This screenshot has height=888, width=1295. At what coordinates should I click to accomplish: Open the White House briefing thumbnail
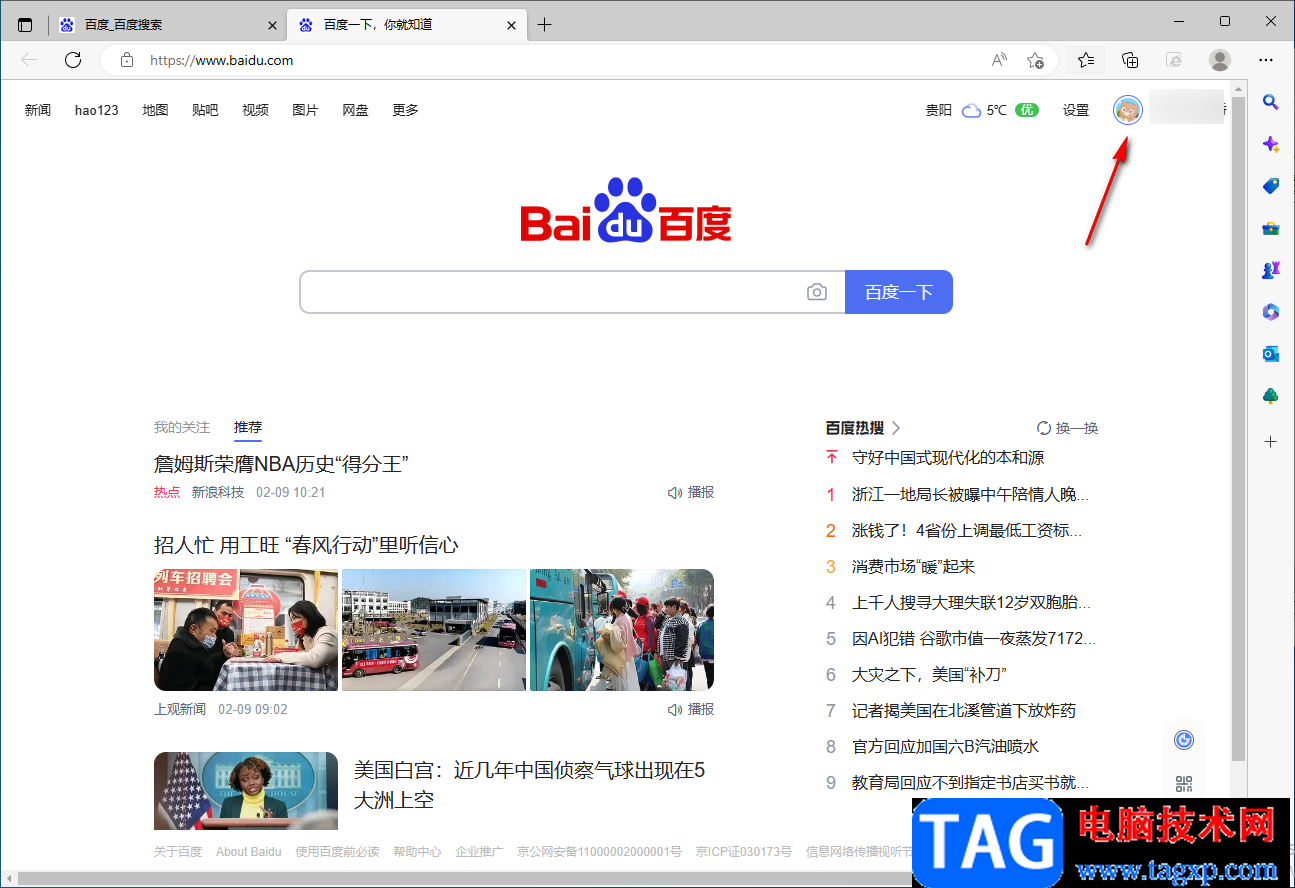(x=246, y=791)
